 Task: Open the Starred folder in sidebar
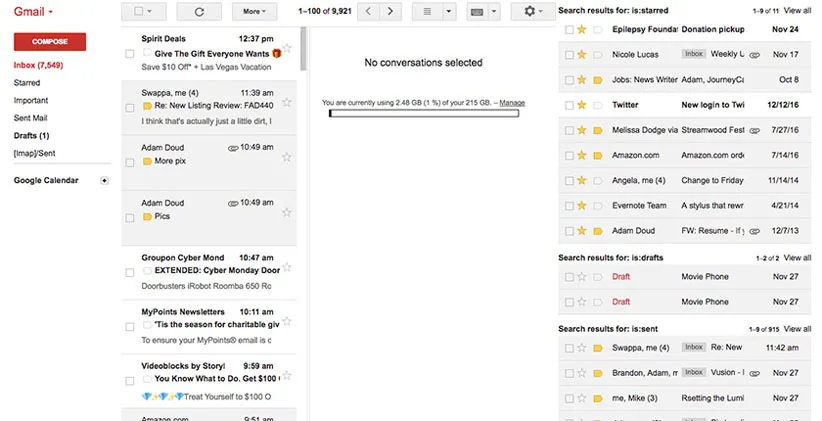pyautogui.click(x=27, y=83)
